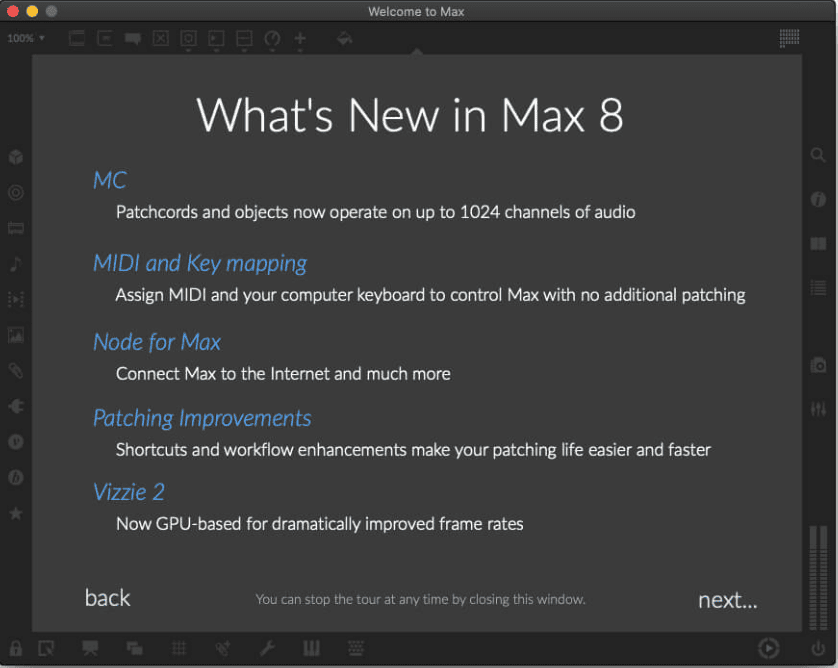Open the reference book icon in right sidebar

[x=818, y=244]
